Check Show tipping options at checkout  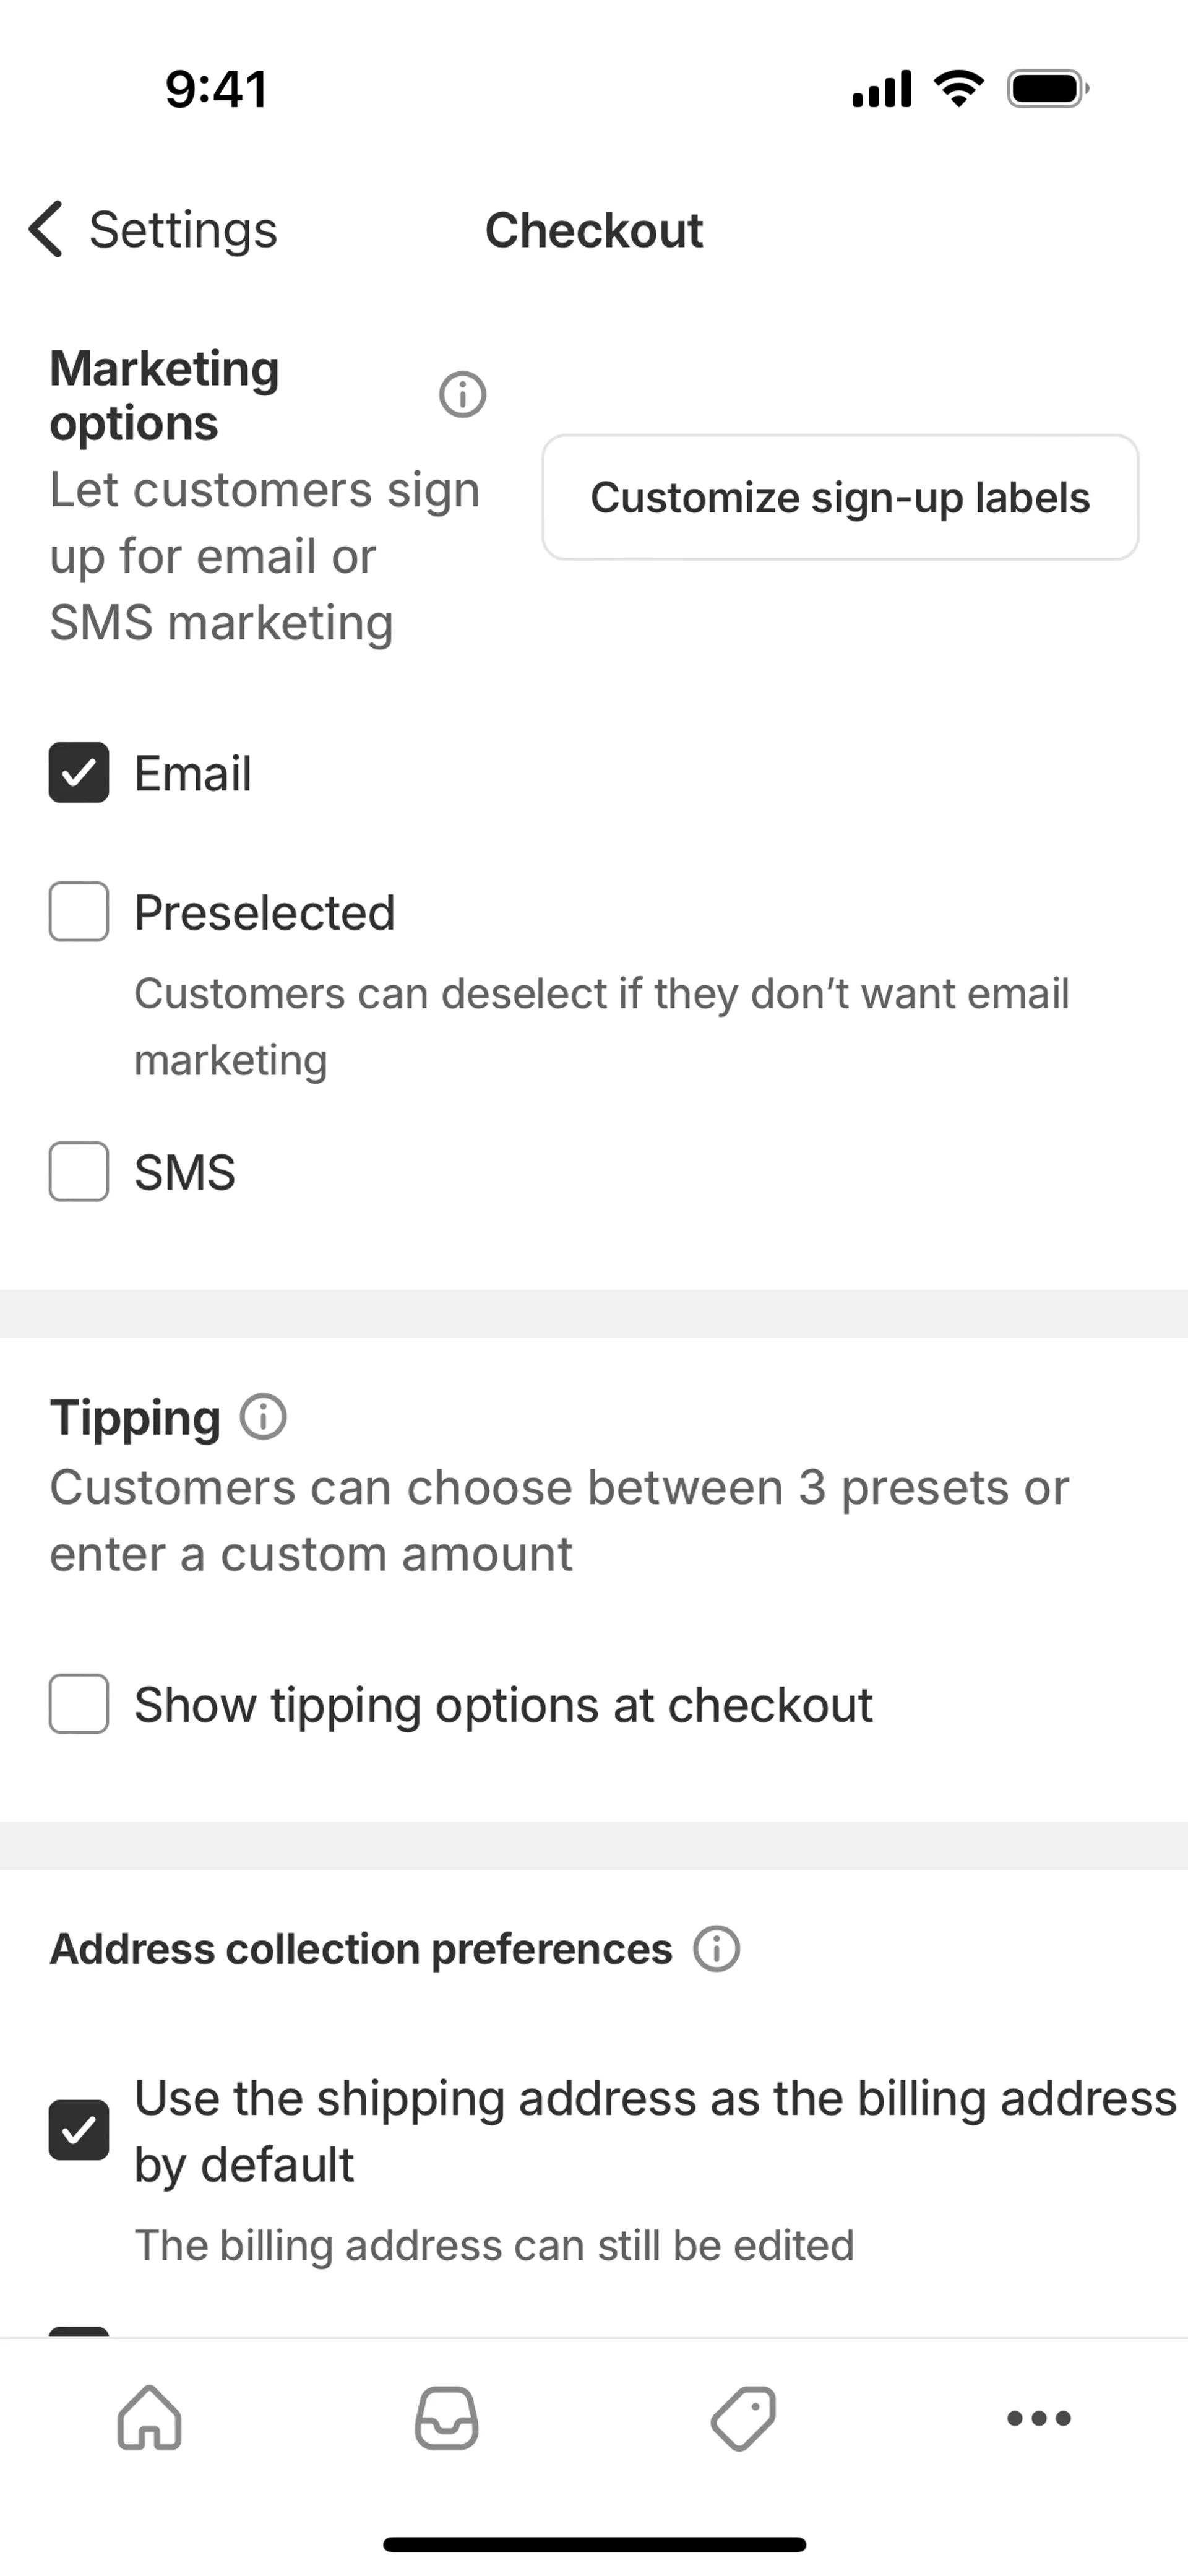tap(79, 1704)
